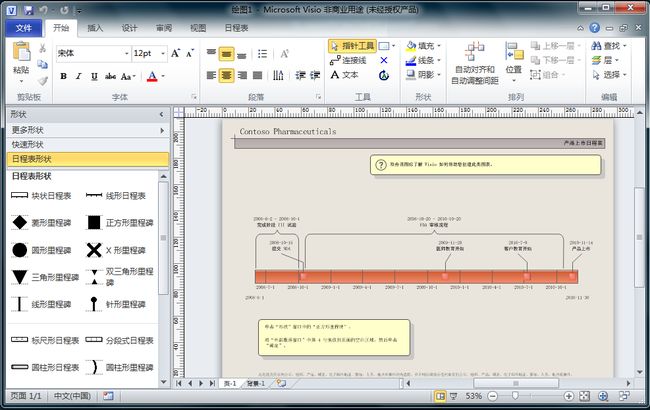This screenshot has width=650, height=410.
Task: Click the Save icon in quick access toolbar
Action: 29,10
